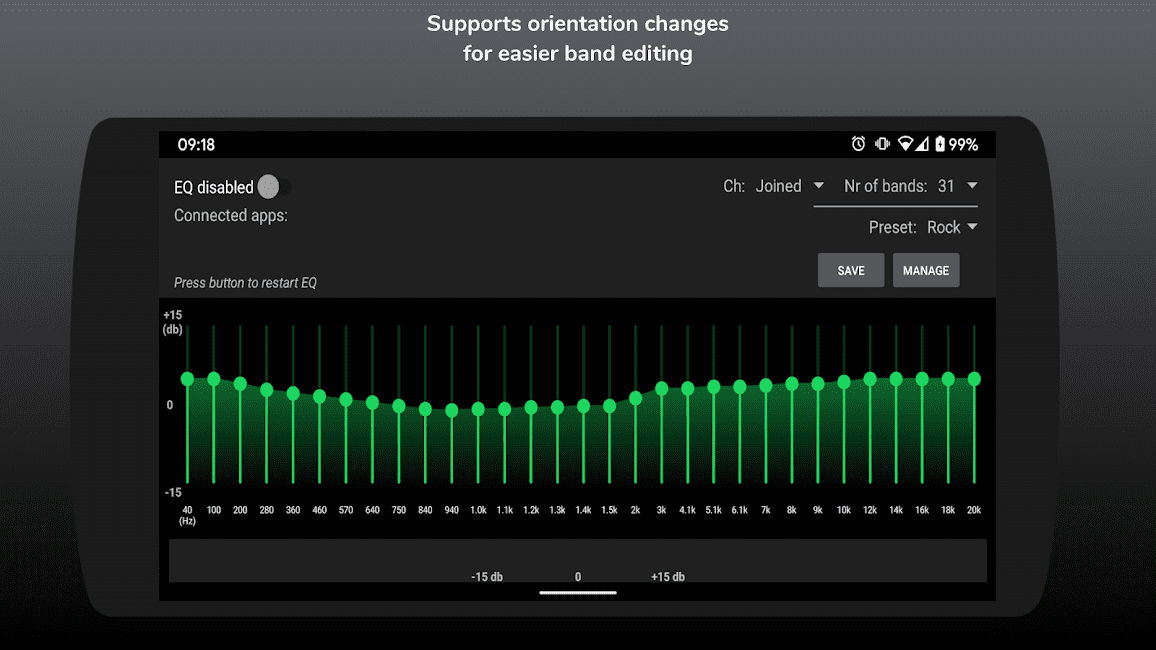
Task: Toggle the EQ disabled switch
Action: click(x=273, y=187)
